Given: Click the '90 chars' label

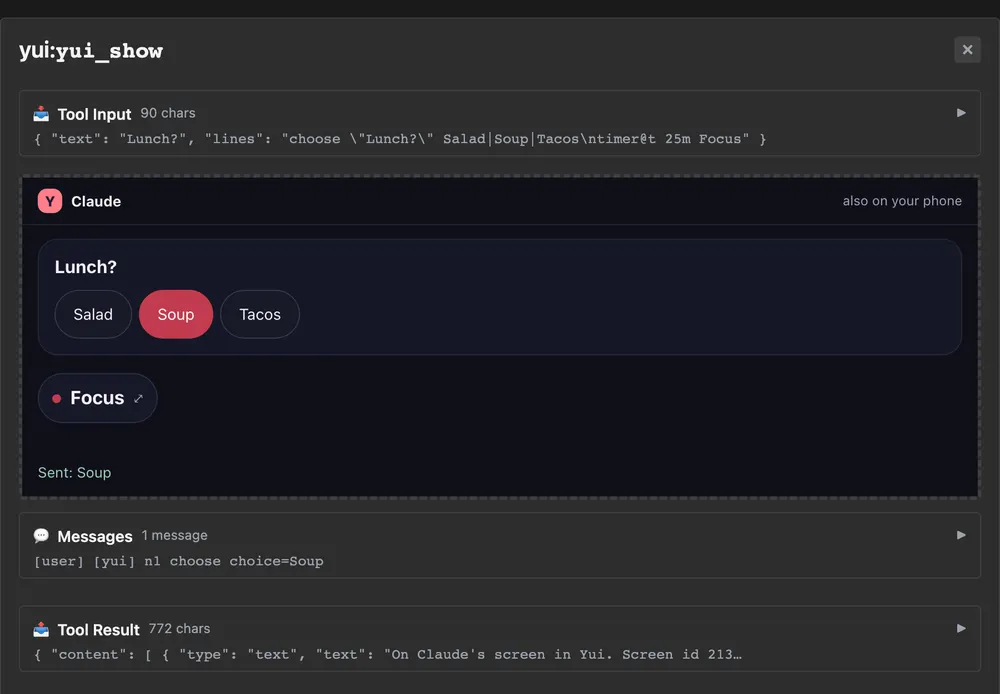Looking at the screenshot, I should 168,113.
